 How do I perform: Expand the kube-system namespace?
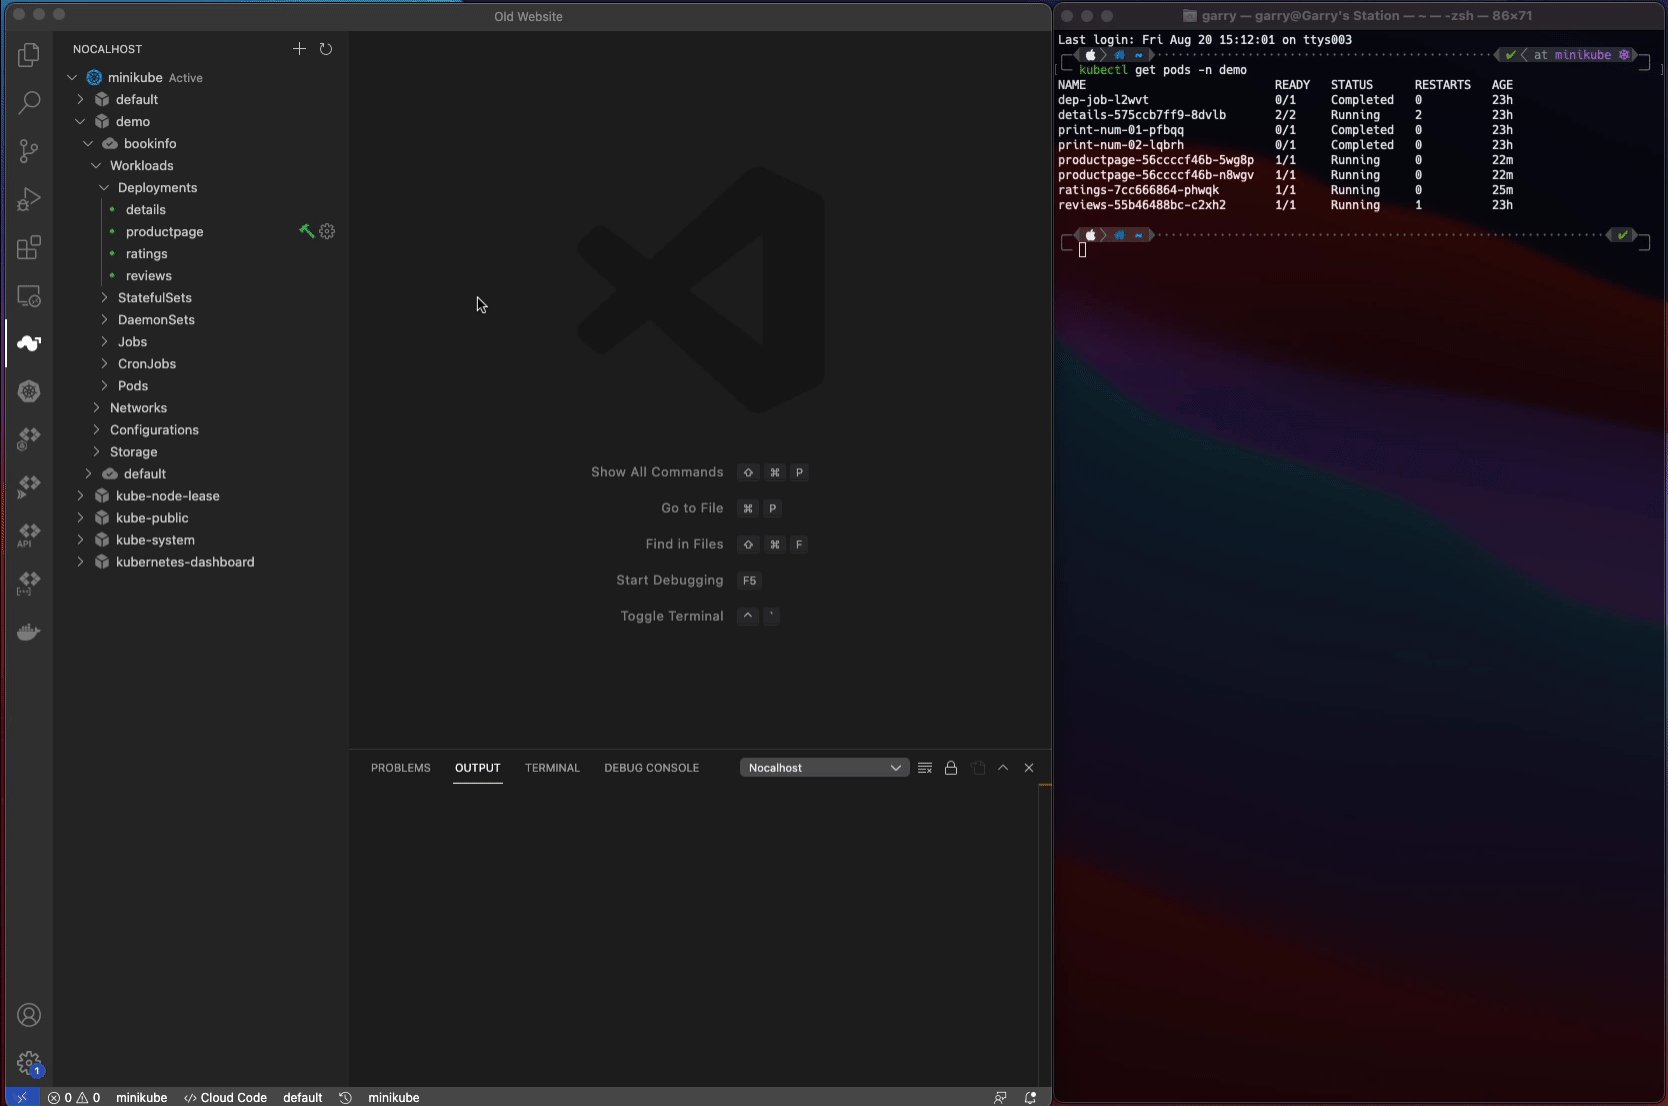80,539
